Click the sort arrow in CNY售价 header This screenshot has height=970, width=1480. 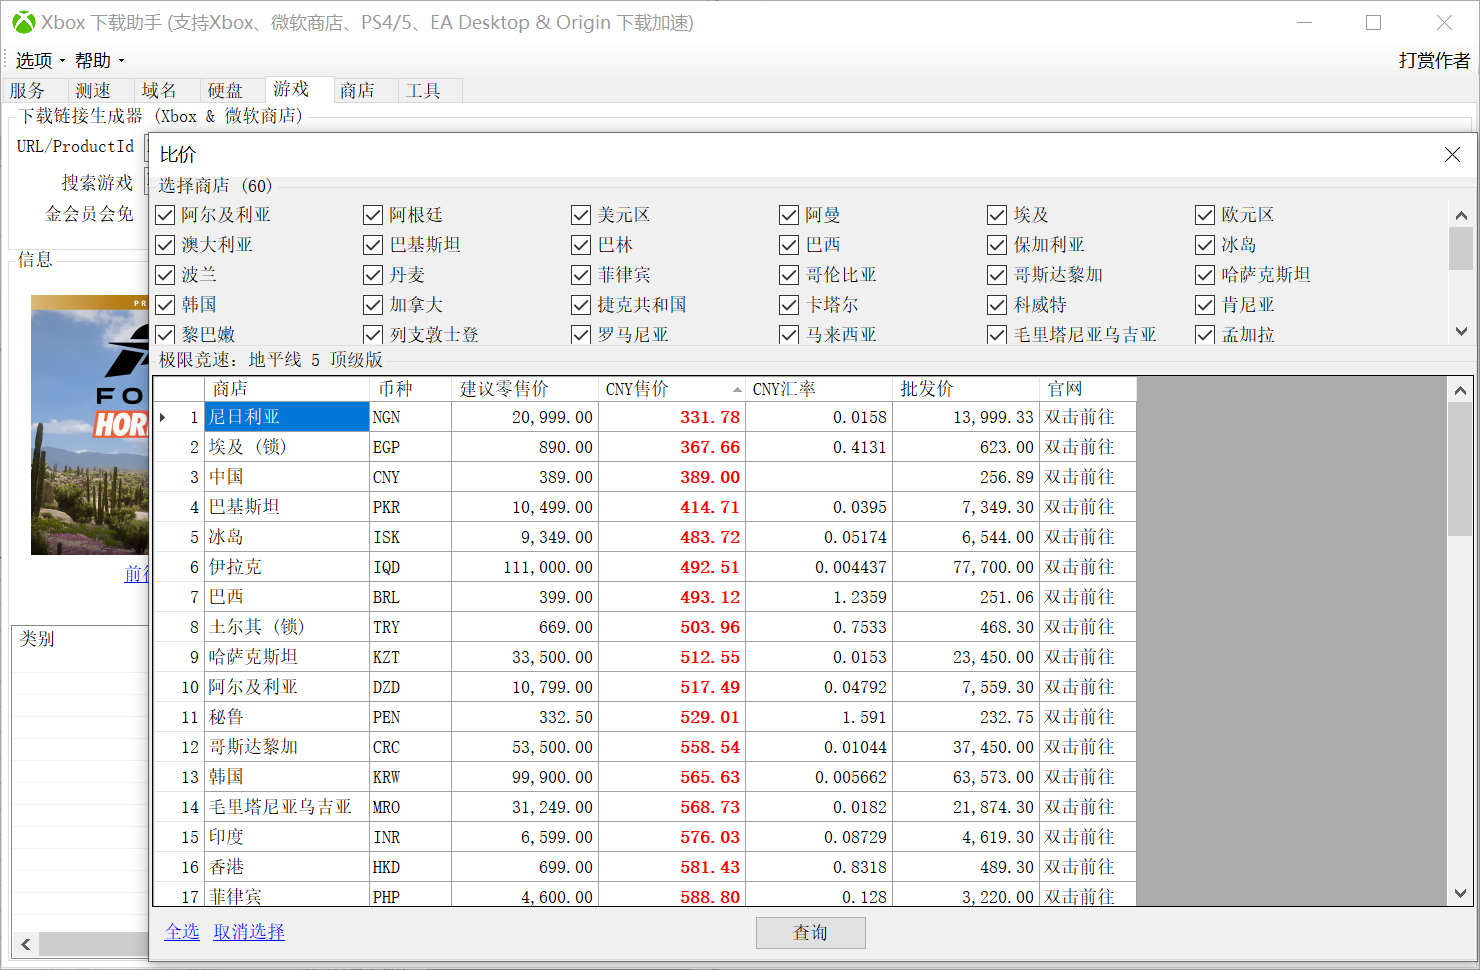click(x=737, y=390)
